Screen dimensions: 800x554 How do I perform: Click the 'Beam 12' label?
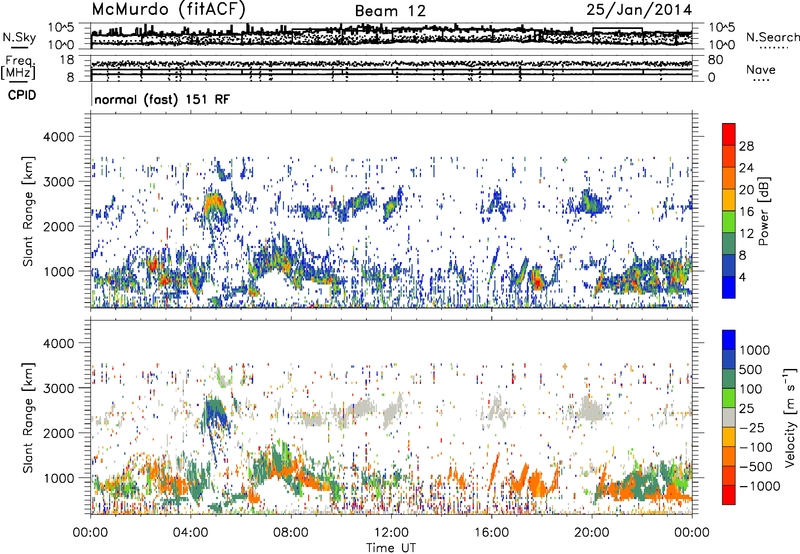click(390, 11)
